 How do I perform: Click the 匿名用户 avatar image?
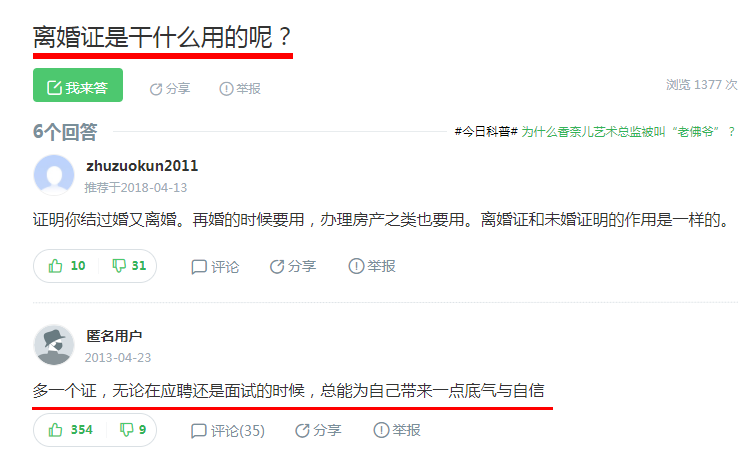[54, 345]
